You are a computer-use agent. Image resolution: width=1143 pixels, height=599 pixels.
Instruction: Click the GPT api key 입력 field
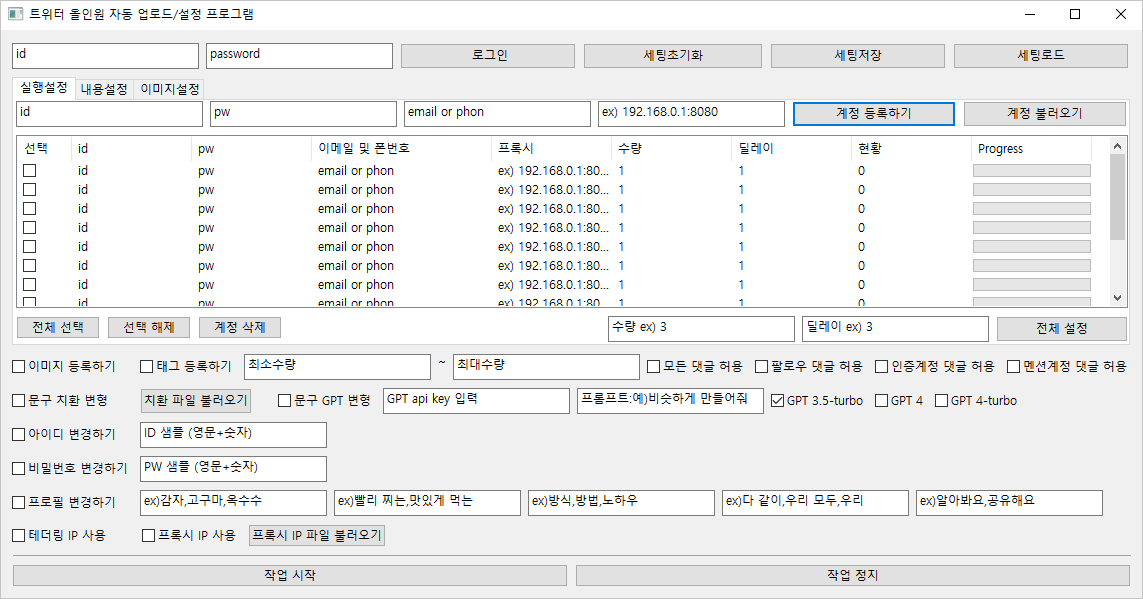pos(476,401)
